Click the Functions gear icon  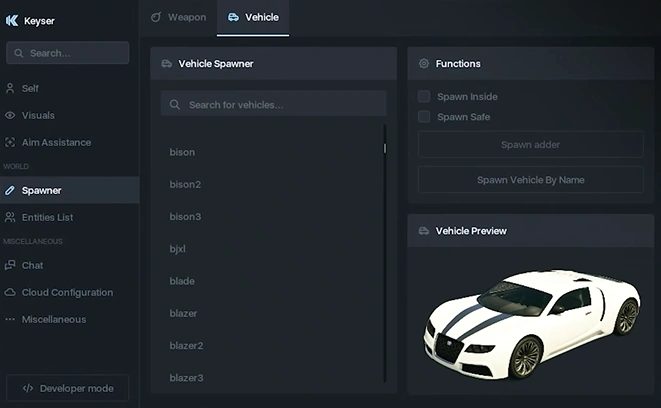(424, 63)
